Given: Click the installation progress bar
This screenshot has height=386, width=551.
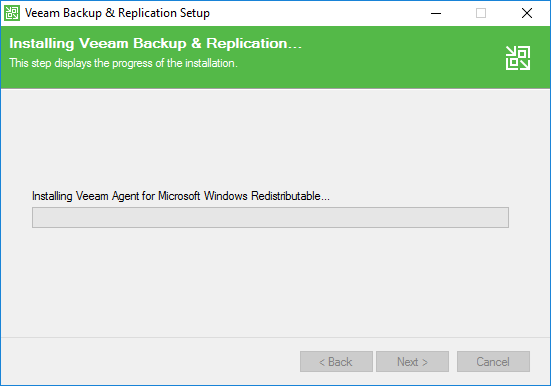Looking at the screenshot, I should pos(270,217).
